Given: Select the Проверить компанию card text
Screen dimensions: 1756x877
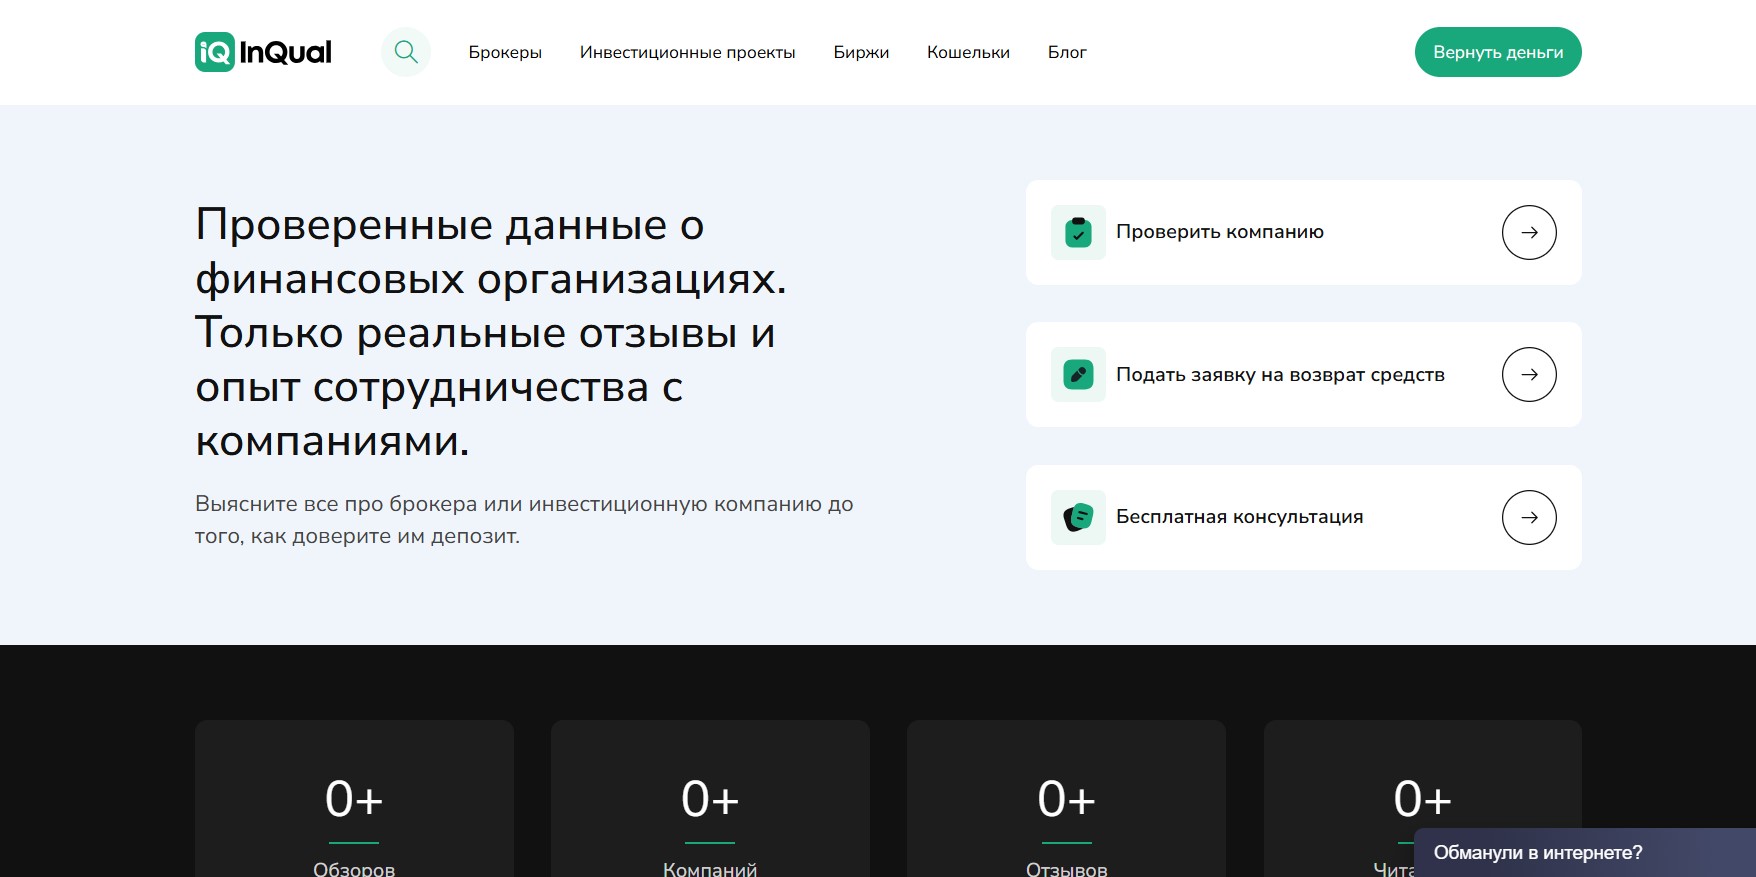Looking at the screenshot, I should pyautogui.click(x=1220, y=232).
